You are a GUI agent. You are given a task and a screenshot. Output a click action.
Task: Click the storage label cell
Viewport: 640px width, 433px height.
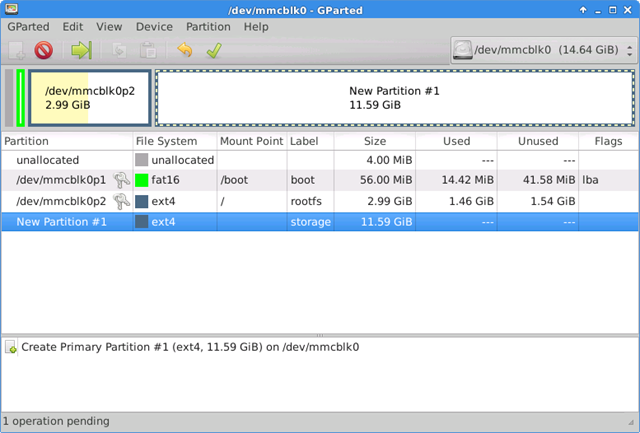point(311,222)
